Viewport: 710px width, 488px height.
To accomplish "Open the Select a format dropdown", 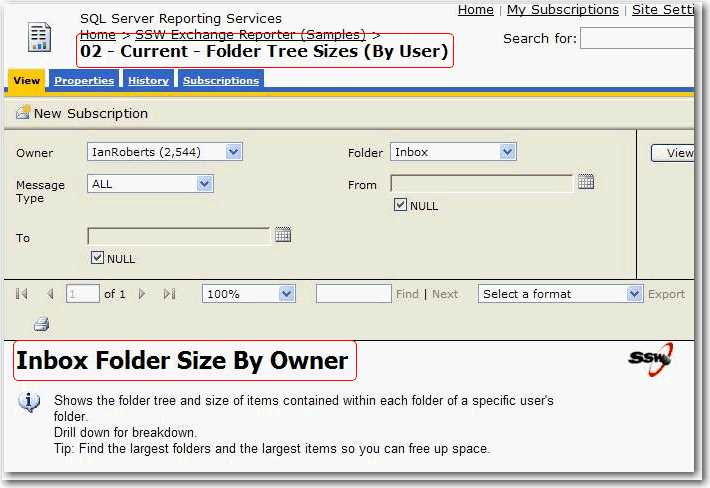I will (634, 294).
